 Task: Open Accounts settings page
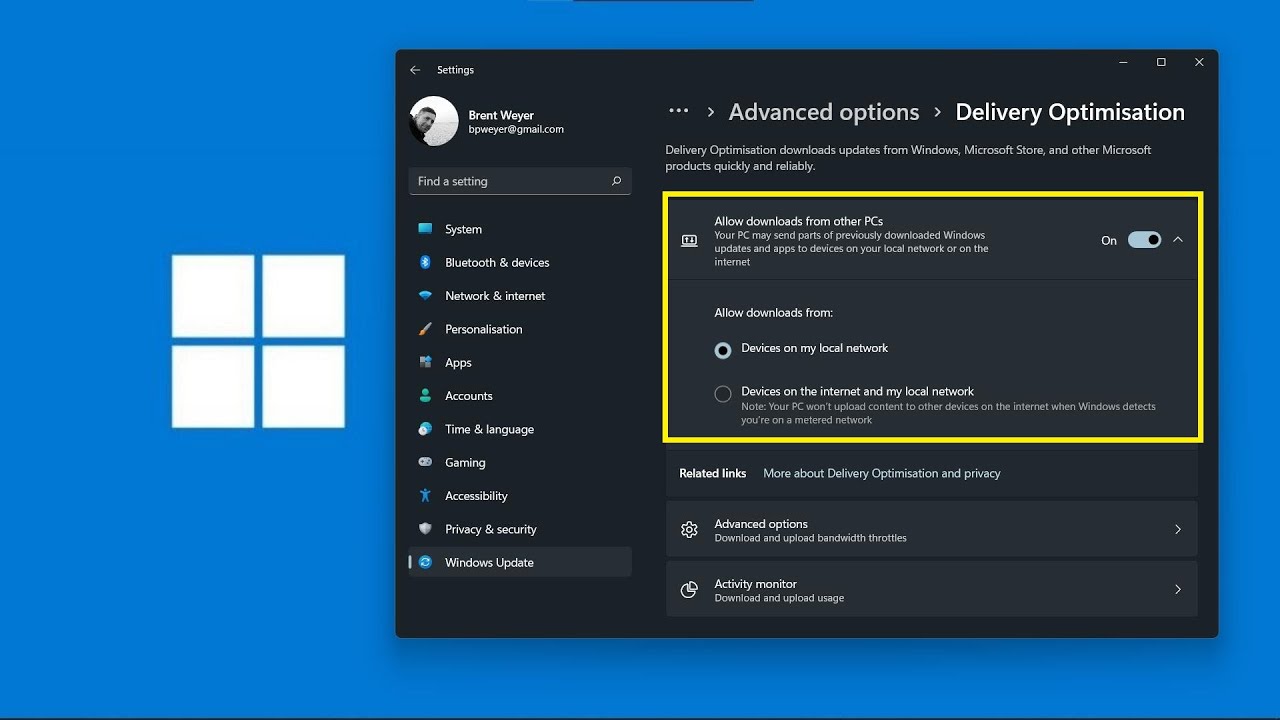(x=520, y=396)
